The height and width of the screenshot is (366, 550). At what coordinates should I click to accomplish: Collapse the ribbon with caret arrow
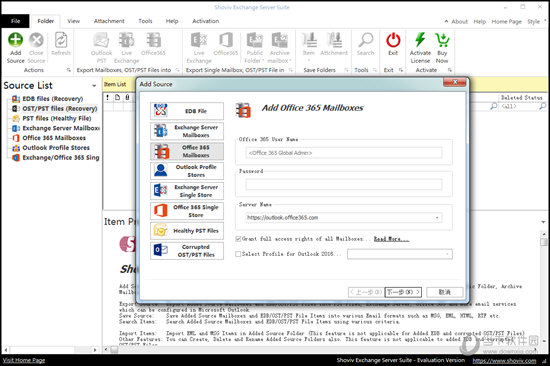(446, 21)
